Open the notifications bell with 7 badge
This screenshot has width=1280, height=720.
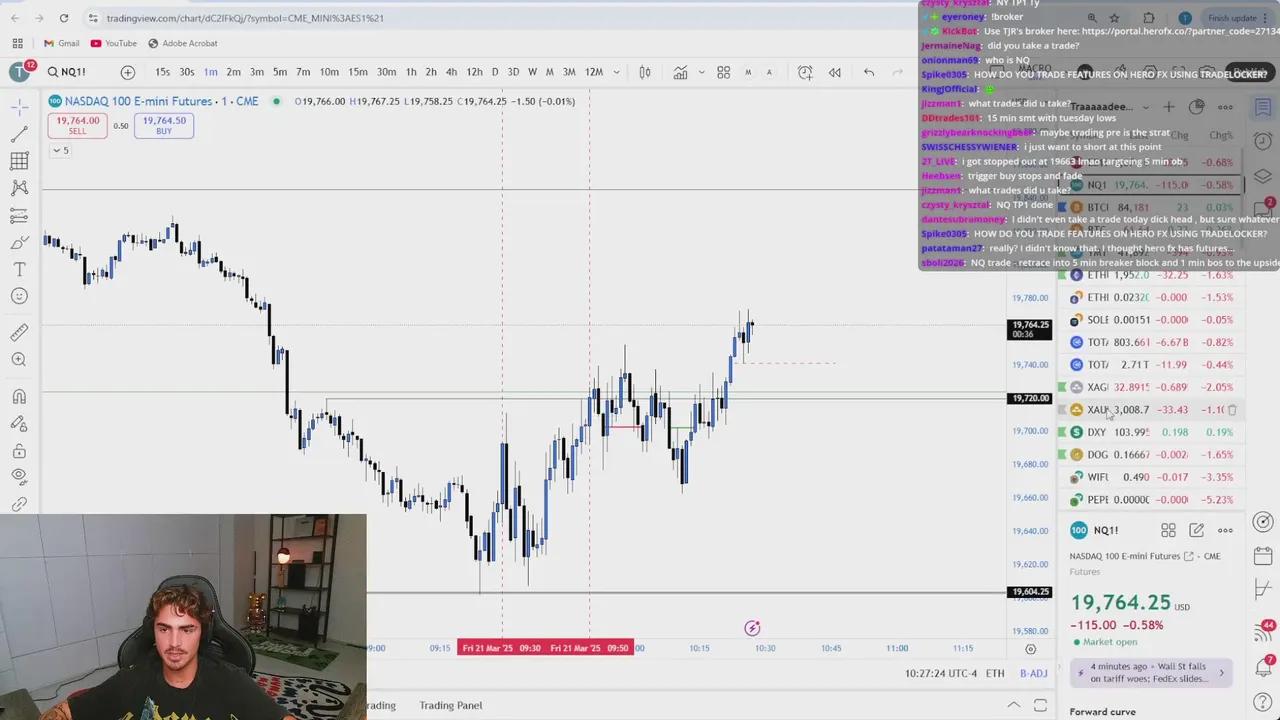1263,670
